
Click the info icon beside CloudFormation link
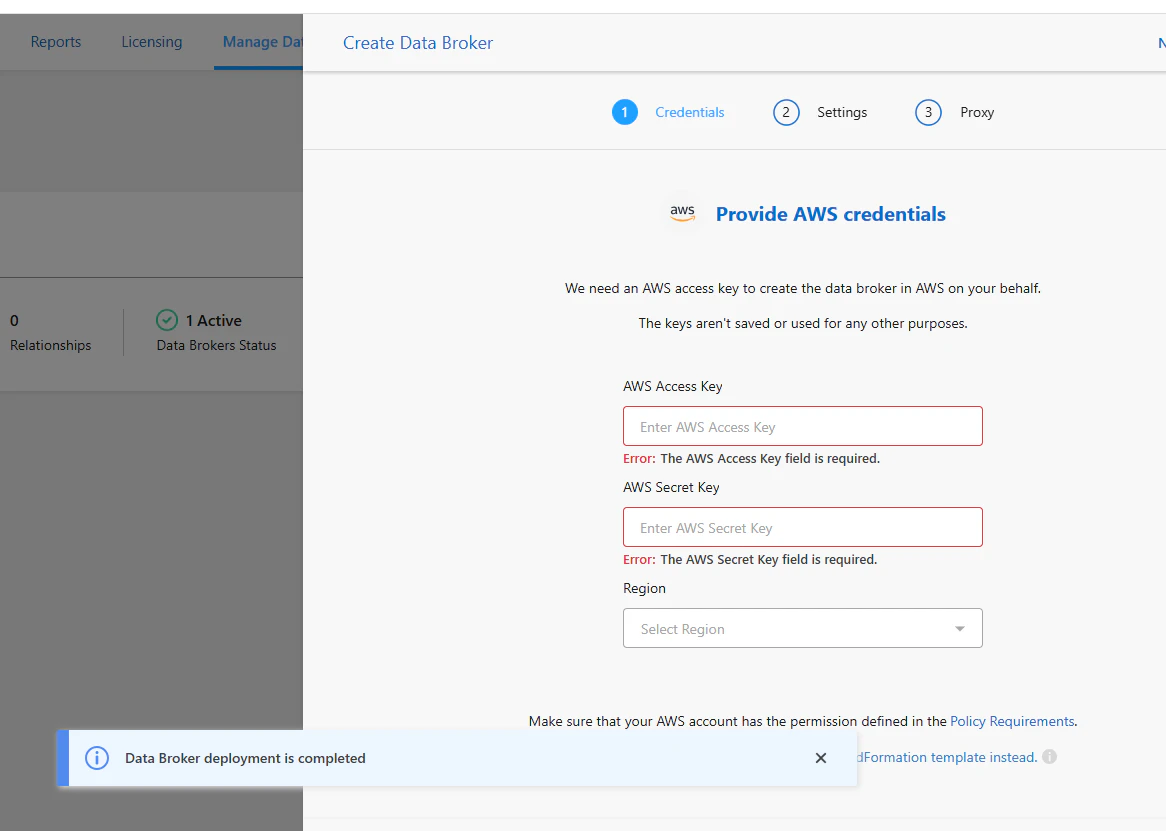(x=1049, y=757)
